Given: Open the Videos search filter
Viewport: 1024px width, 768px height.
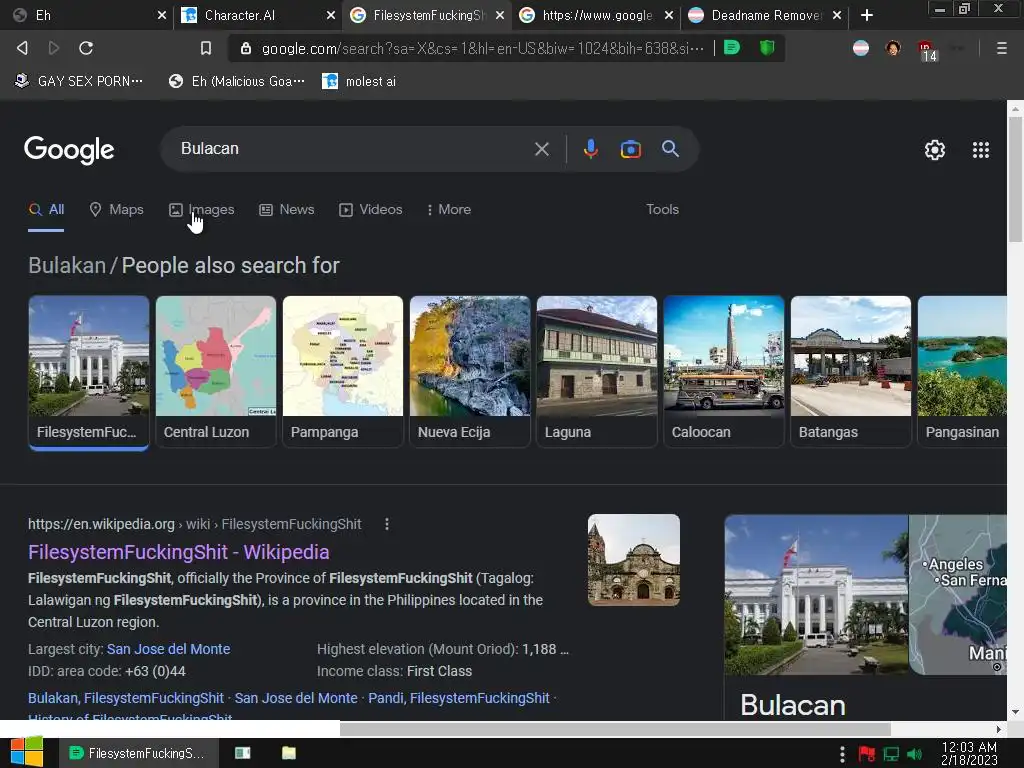Looking at the screenshot, I should (x=370, y=210).
